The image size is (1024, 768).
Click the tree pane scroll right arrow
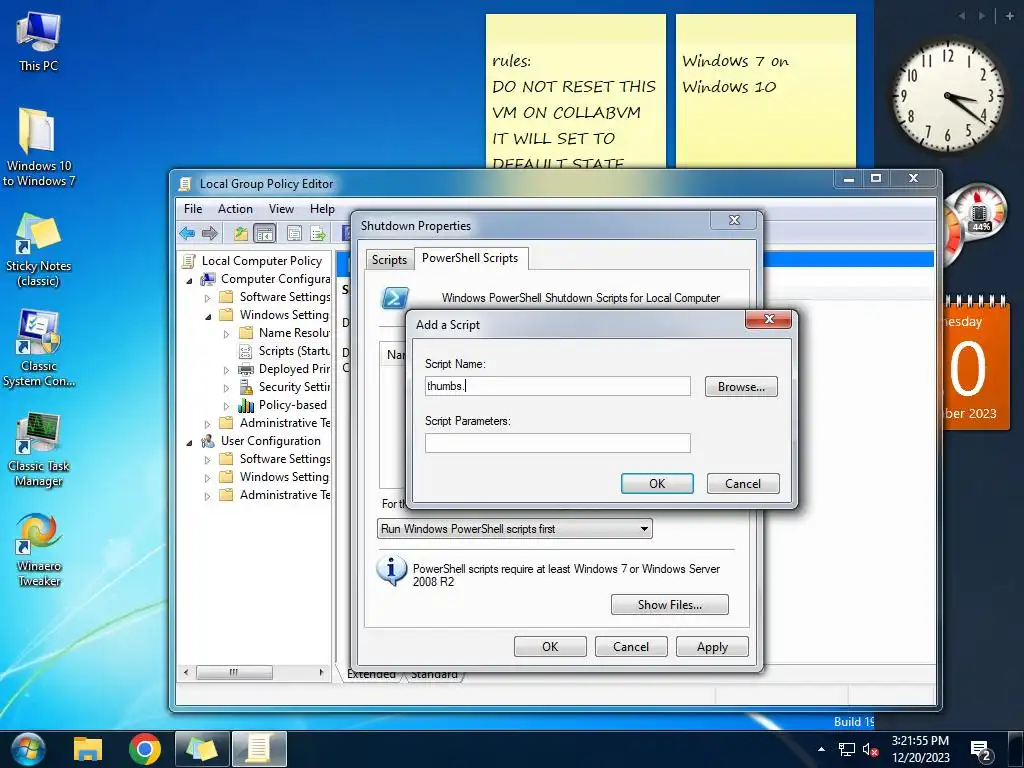[x=321, y=672]
